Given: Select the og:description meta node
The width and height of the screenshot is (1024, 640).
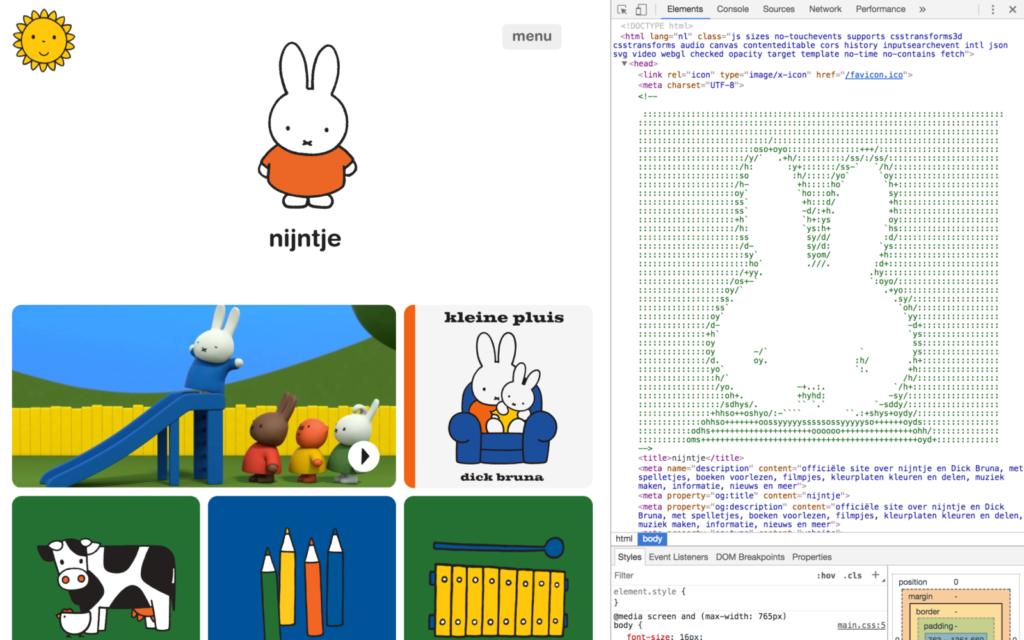Looking at the screenshot, I should pyautogui.click(x=831, y=515).
